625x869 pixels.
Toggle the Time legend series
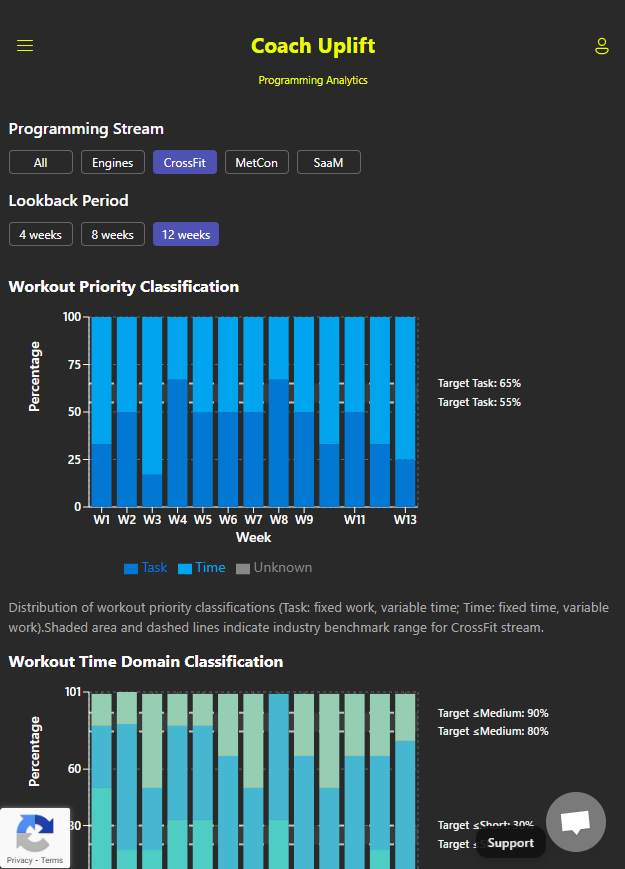click(x=202, y=568)
